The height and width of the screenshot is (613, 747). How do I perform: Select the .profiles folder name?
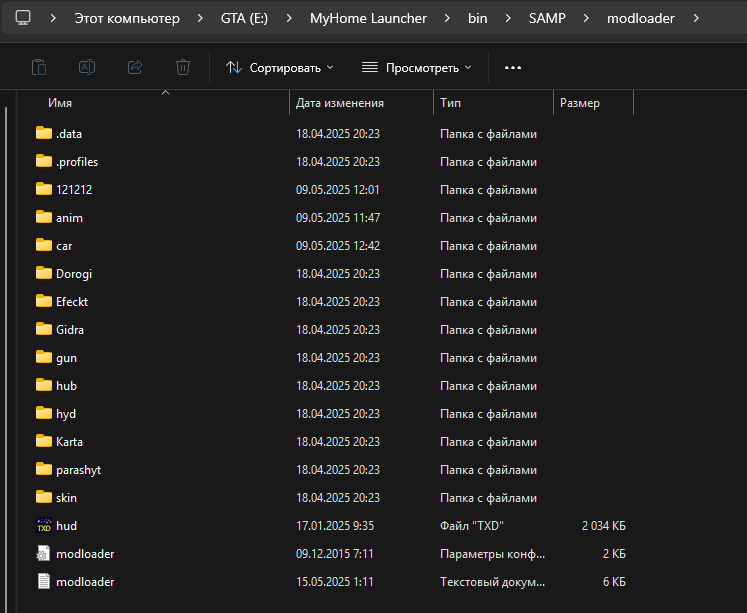click(77, 162)
